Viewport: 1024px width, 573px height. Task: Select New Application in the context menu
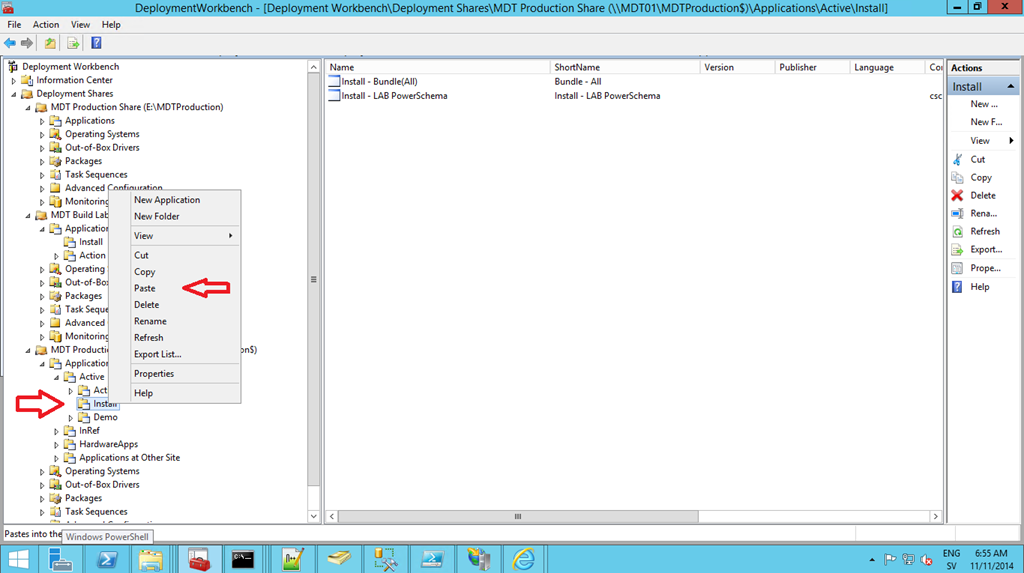coord(167,200)
